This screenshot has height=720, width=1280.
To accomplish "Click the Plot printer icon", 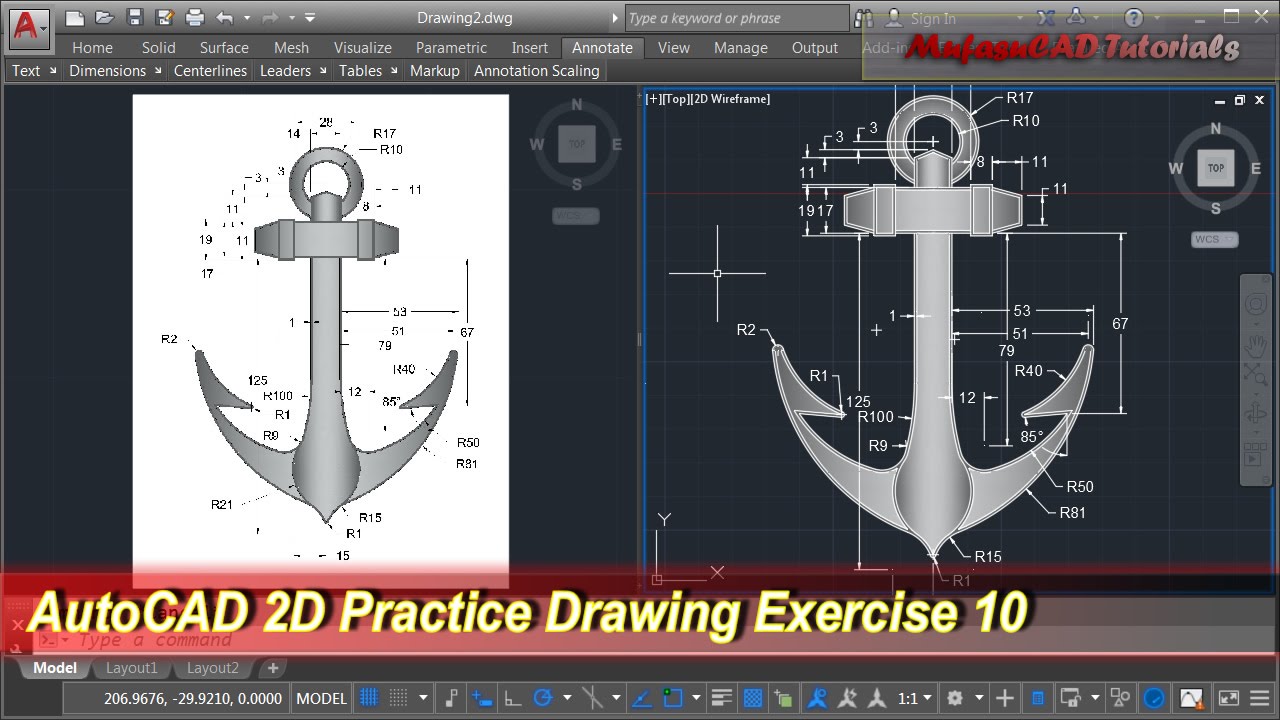I will pyautogui.click(x=195, y=17).
